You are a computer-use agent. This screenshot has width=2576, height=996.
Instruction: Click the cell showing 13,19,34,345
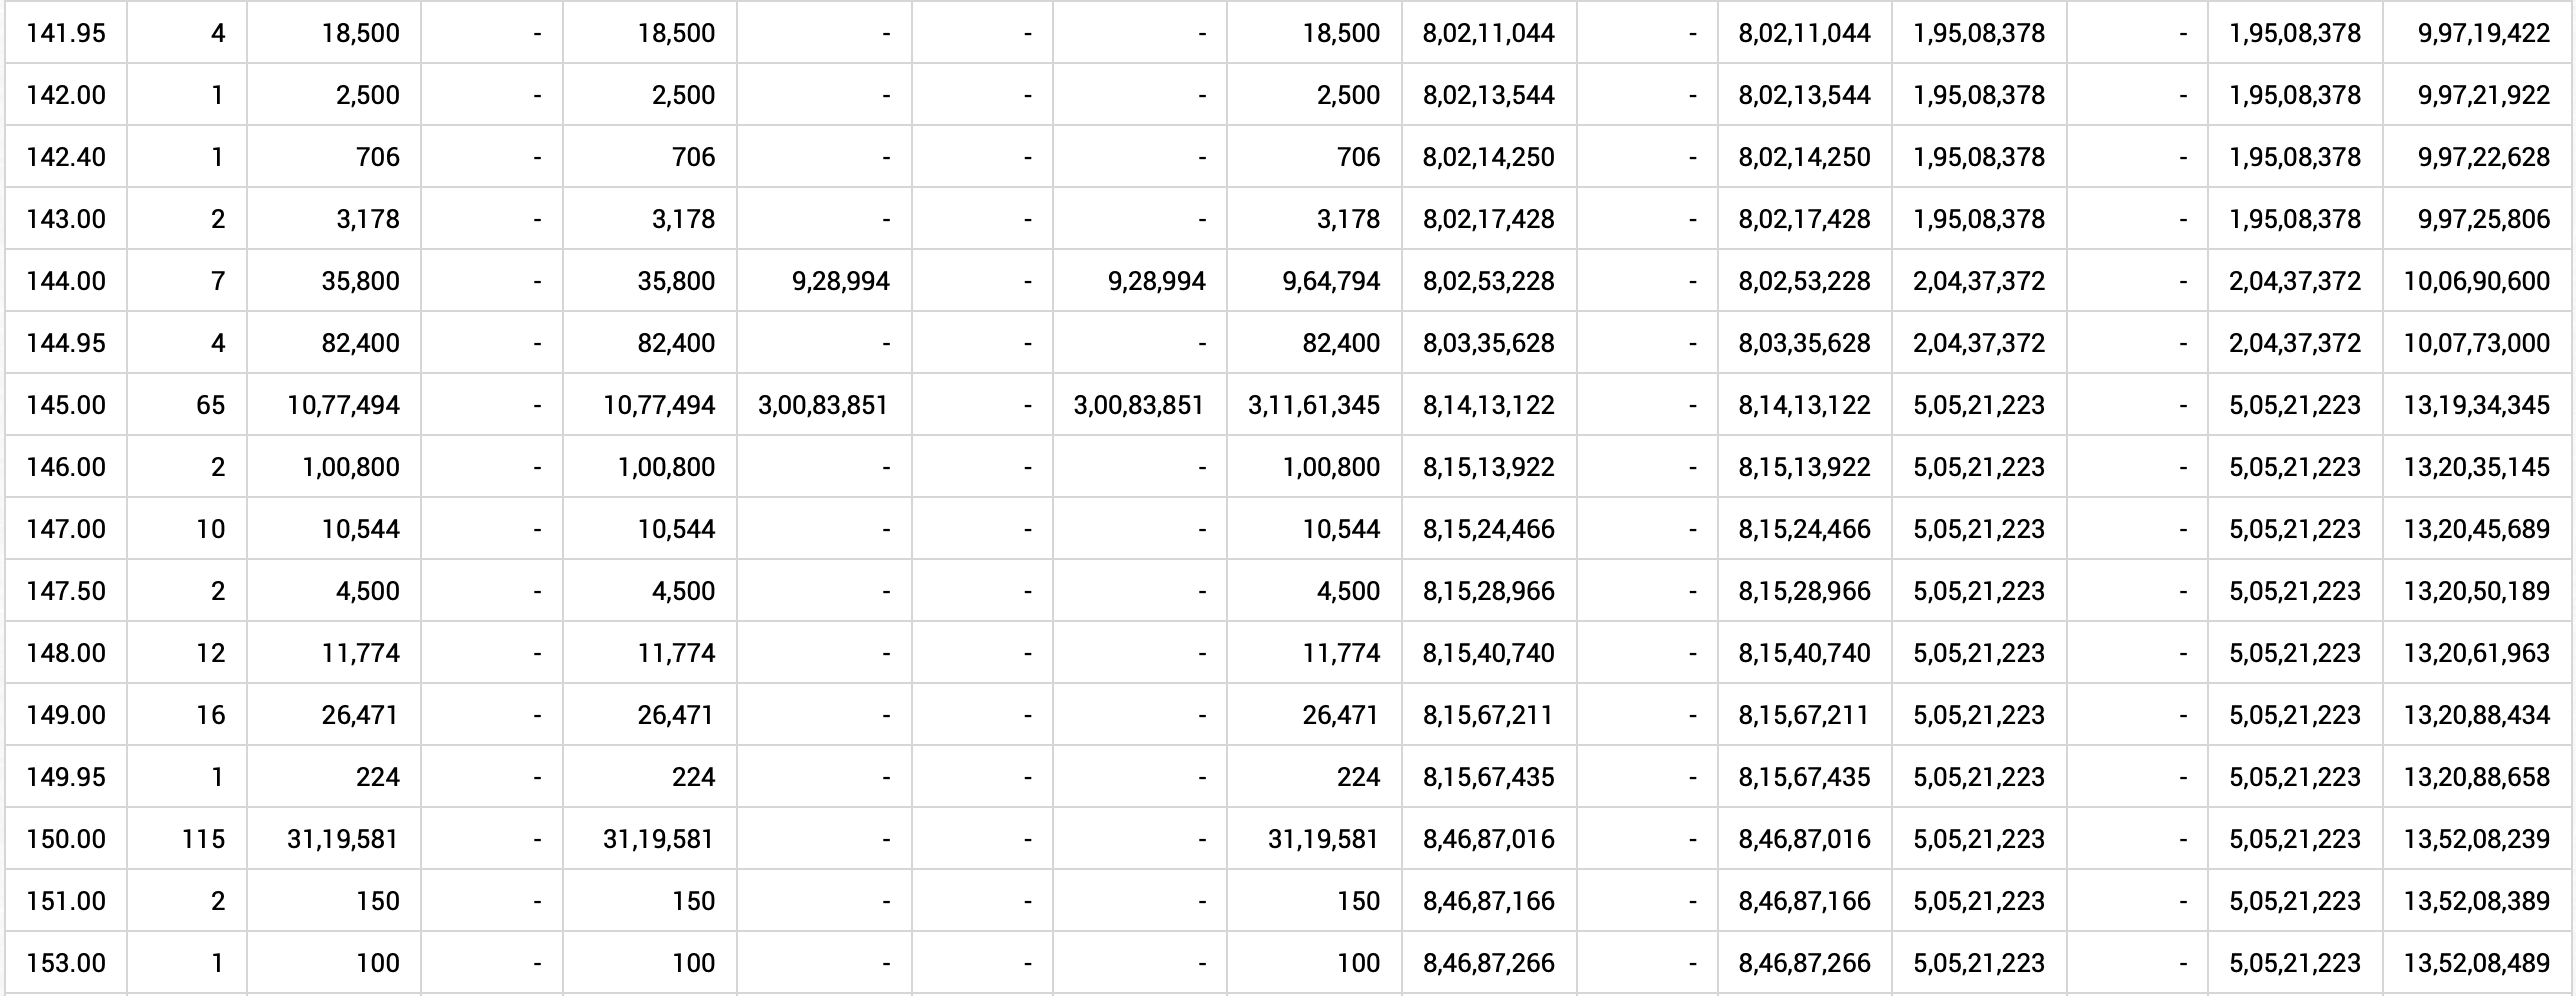2476,405
